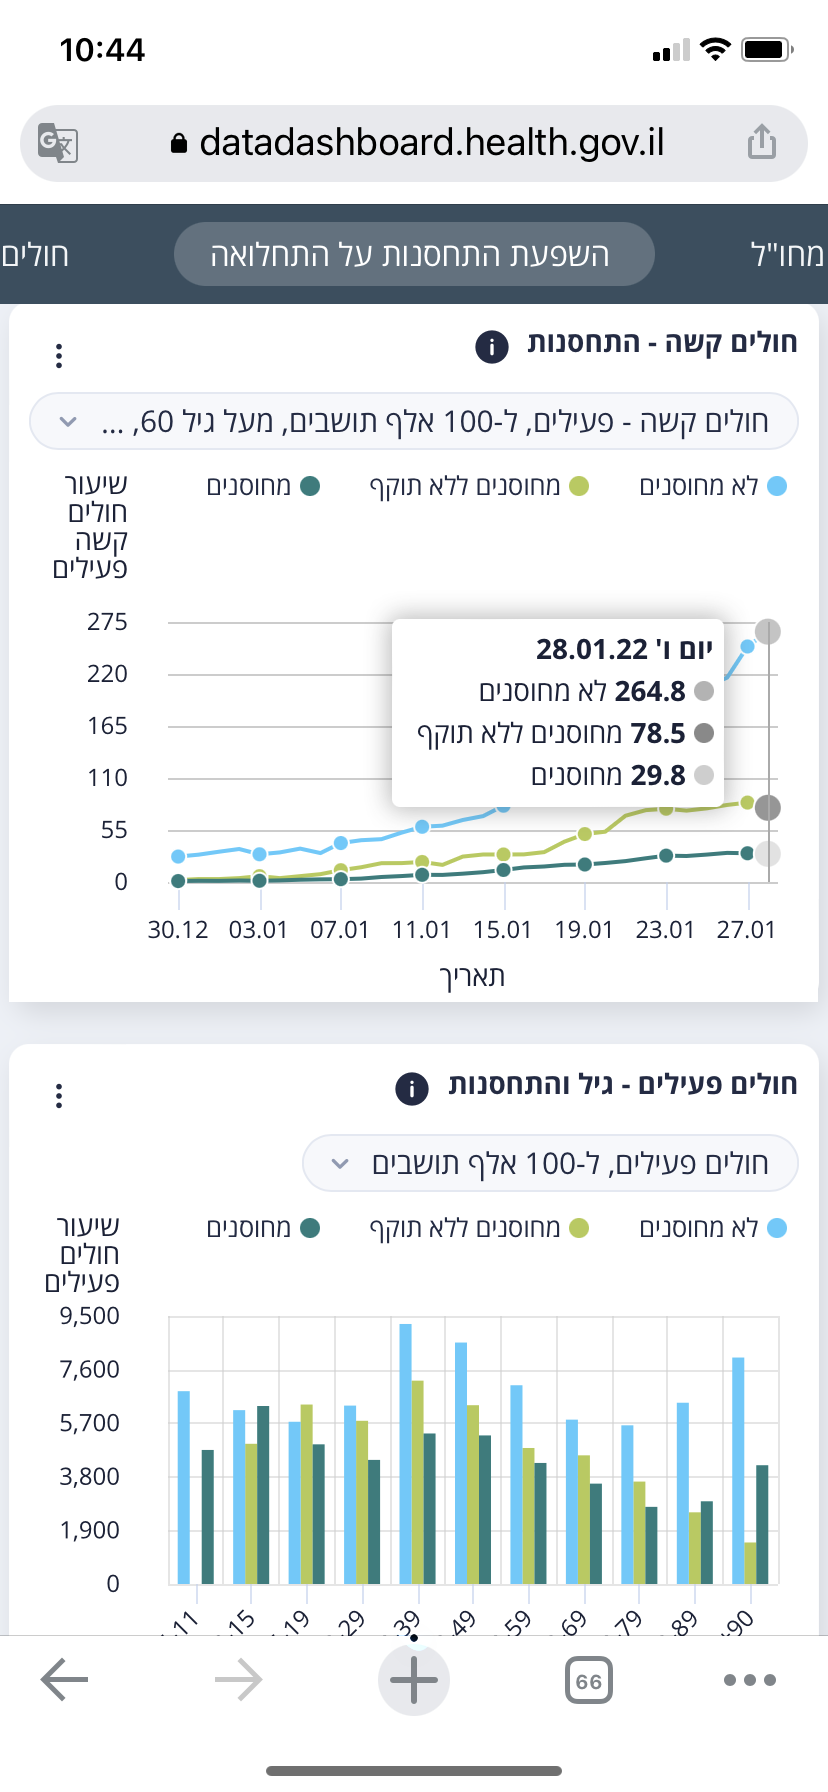Switch to the מחו"ל tab
The image size is (828, 1792).
tap(787, 255)
